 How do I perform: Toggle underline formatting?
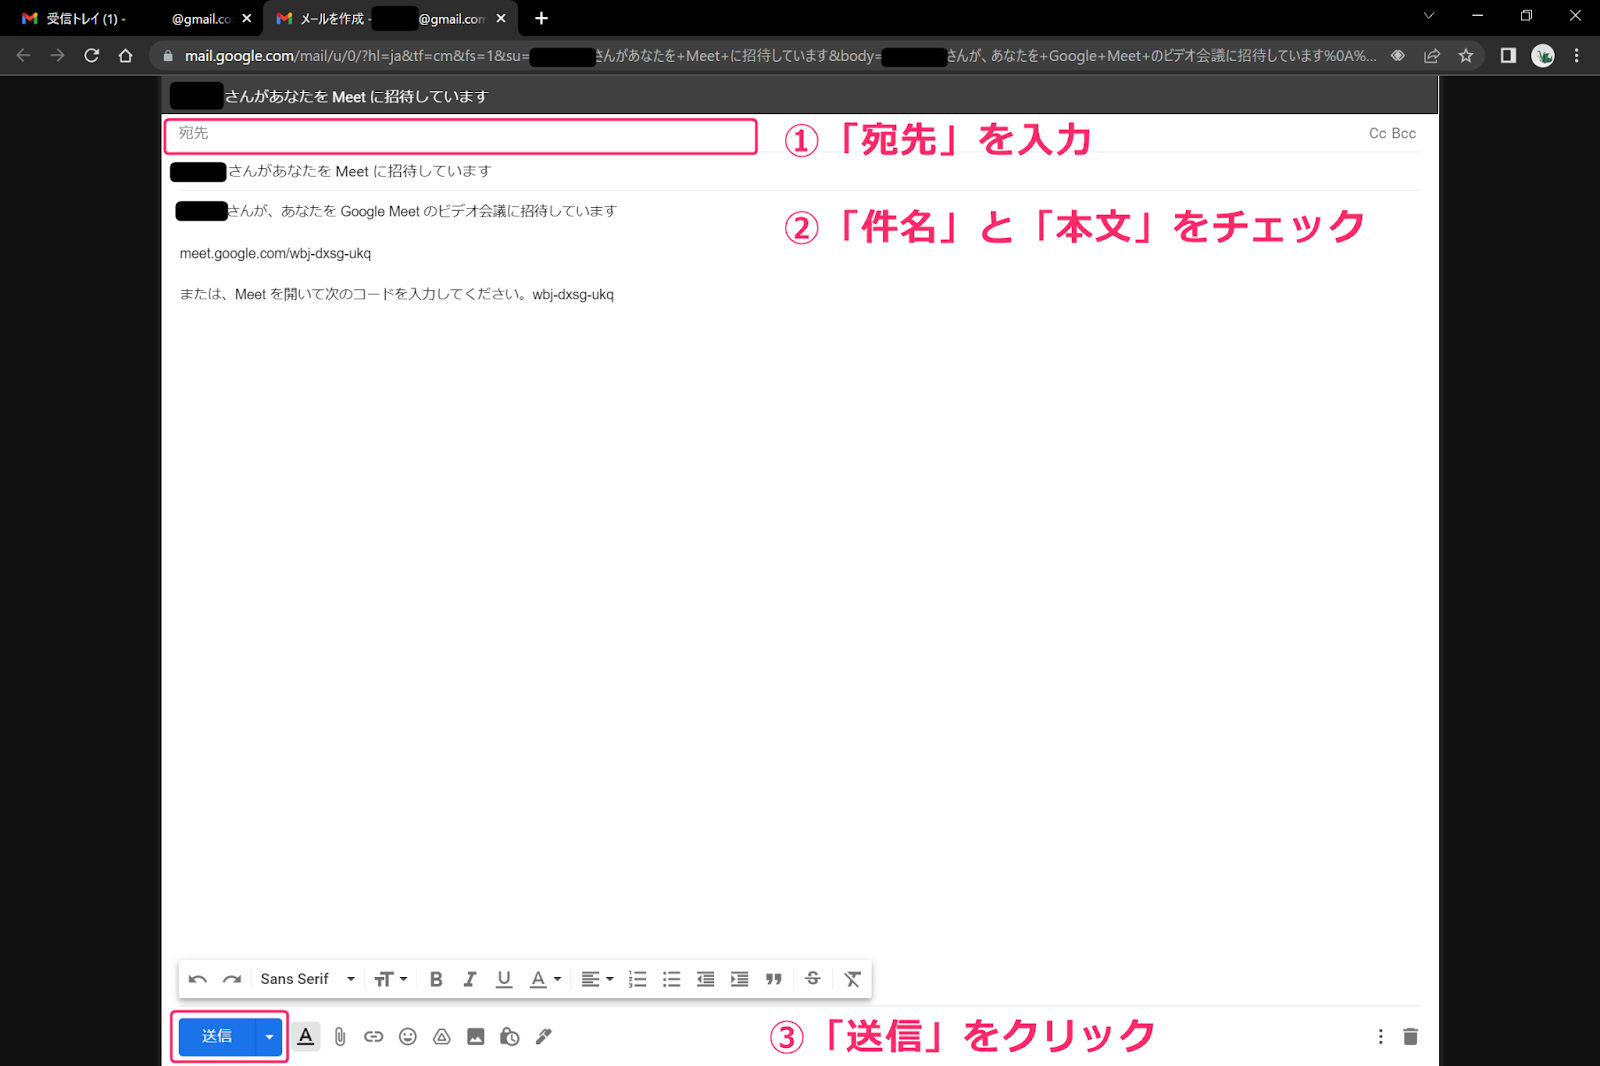click(504, 979)
